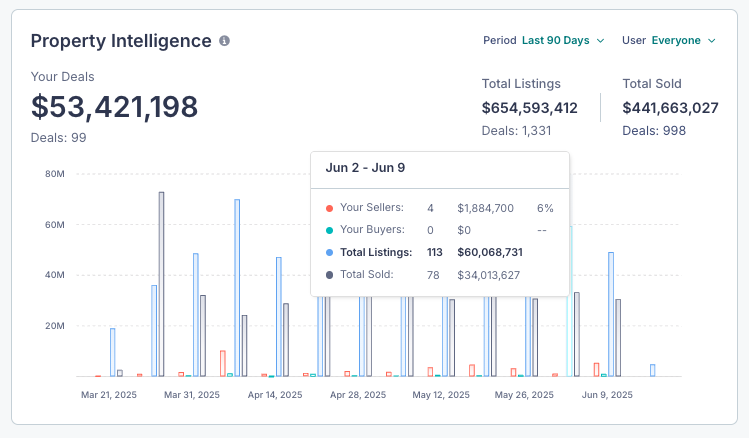Viewport: 749px width, 438px height.
Task: Click the Jun 2 - Jun 9 tooltip header
Action: coord(365,168)
